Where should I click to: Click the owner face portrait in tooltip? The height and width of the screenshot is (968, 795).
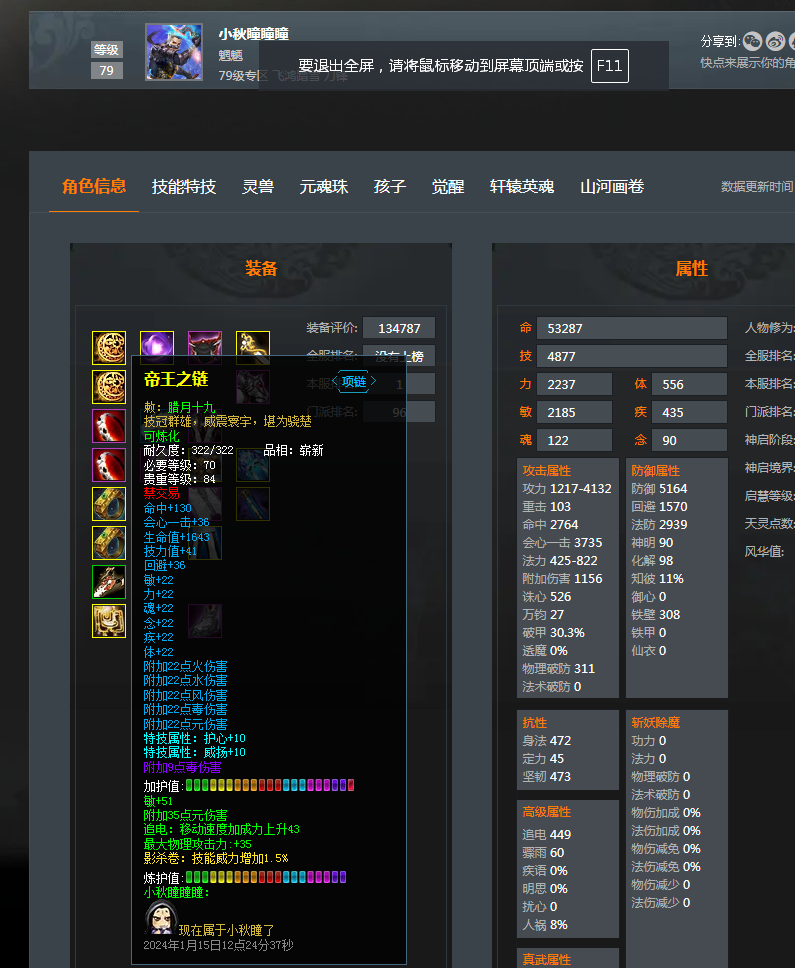(x=160, y=918)
